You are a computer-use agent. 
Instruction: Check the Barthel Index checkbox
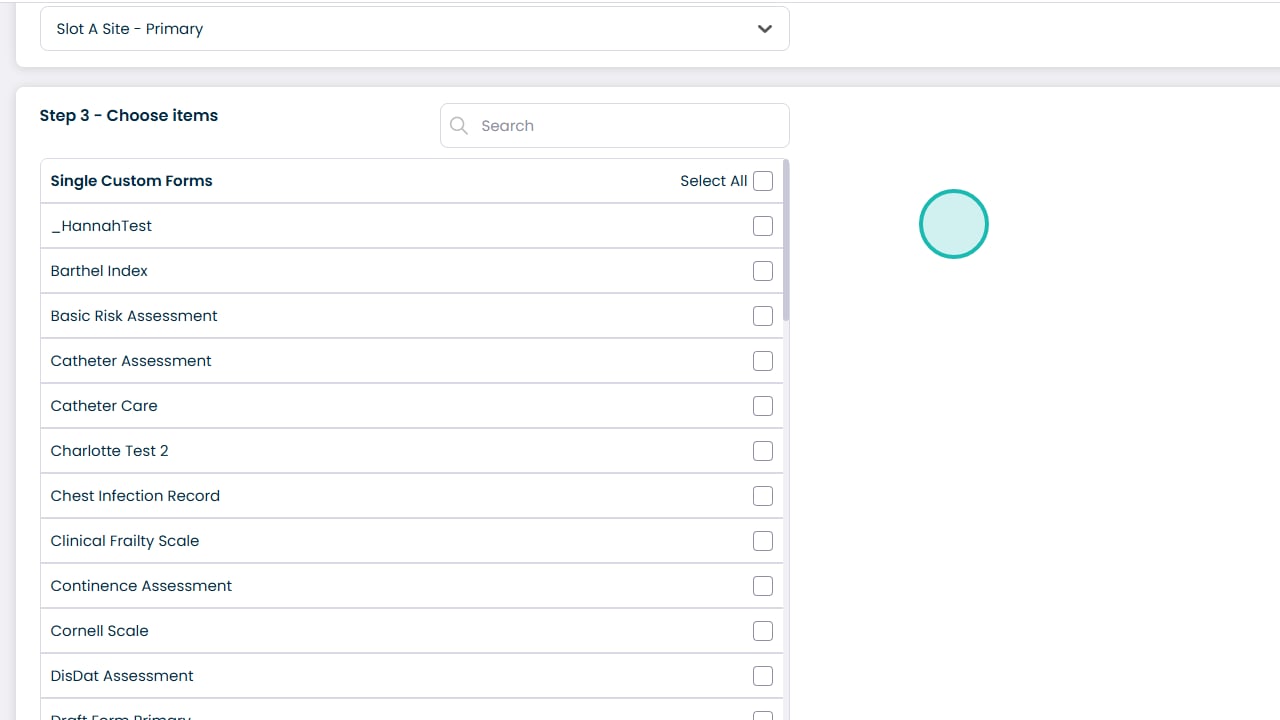point(763,271)
